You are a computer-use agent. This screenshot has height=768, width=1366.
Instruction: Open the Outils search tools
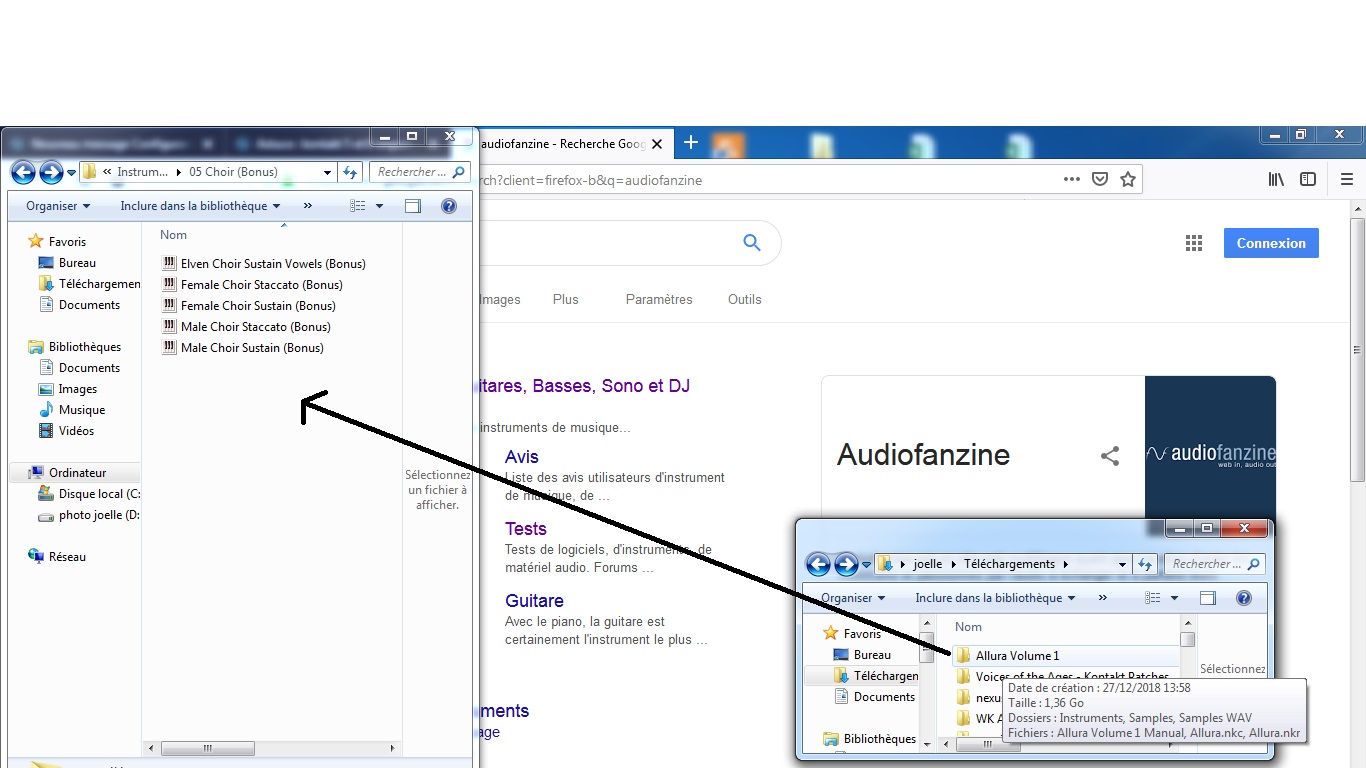click(x=745, y=300)
